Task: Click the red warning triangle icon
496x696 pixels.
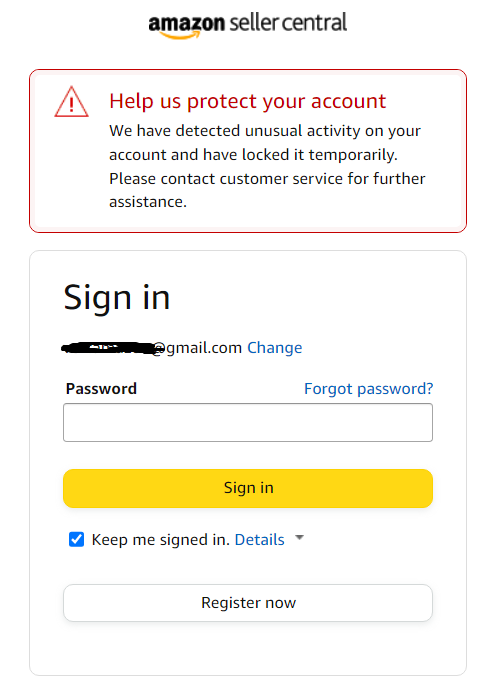Action: click(x=71, y=102)
